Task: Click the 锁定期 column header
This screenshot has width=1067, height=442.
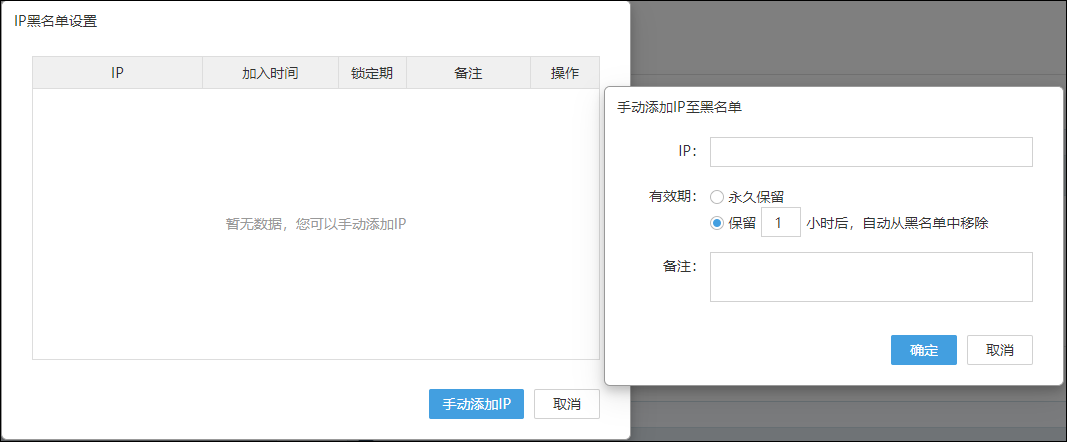Action: pyautogui.click(x=372, y=73)
